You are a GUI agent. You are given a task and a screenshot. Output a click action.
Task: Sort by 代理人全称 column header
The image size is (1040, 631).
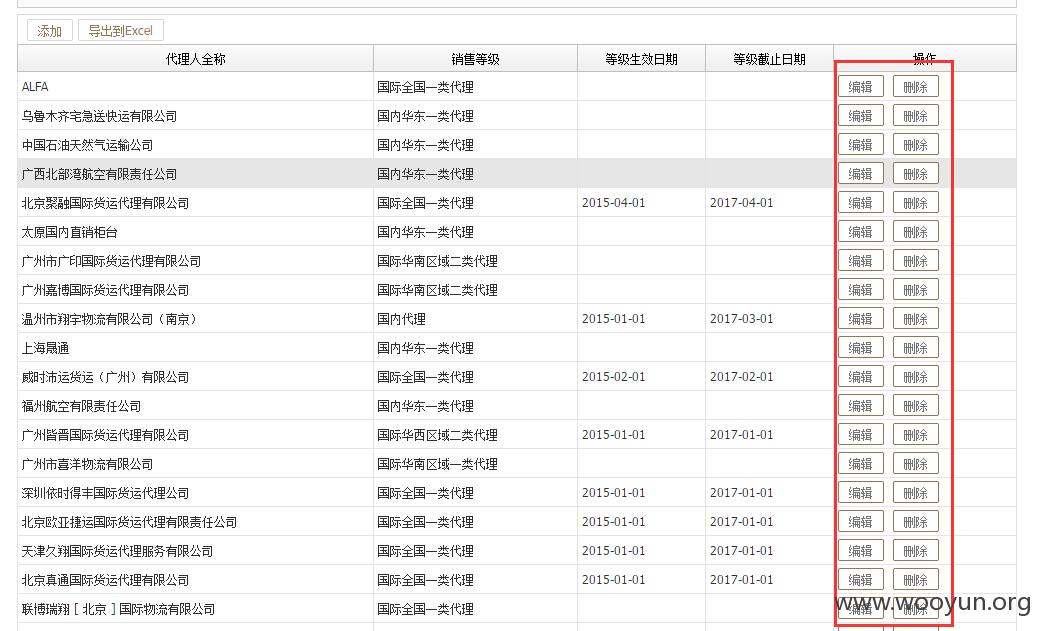[196, 59]
